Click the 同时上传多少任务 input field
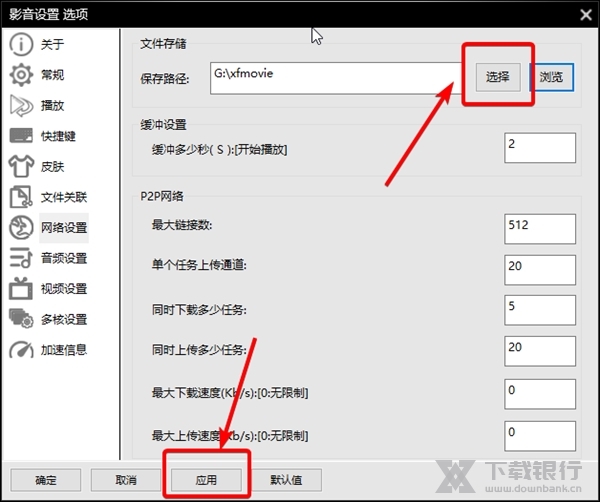This screenshot has width=600, height=502. 540,351
